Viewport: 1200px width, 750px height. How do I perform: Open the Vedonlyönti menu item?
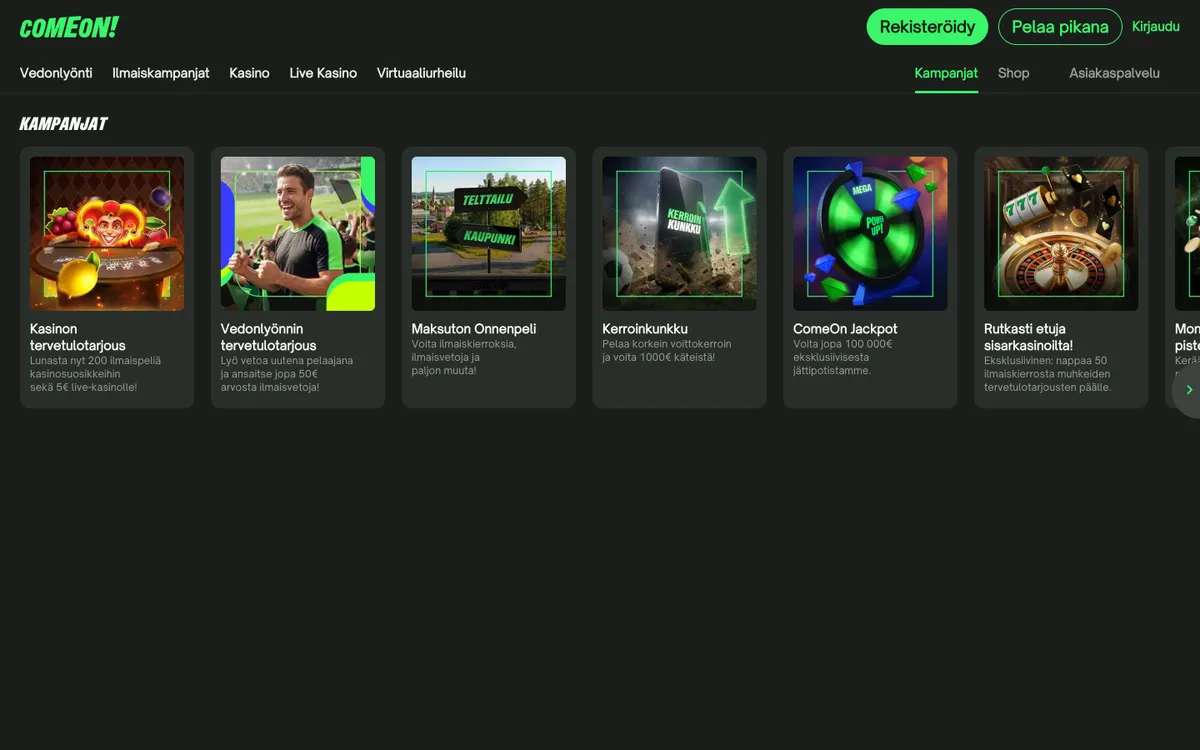56,73
